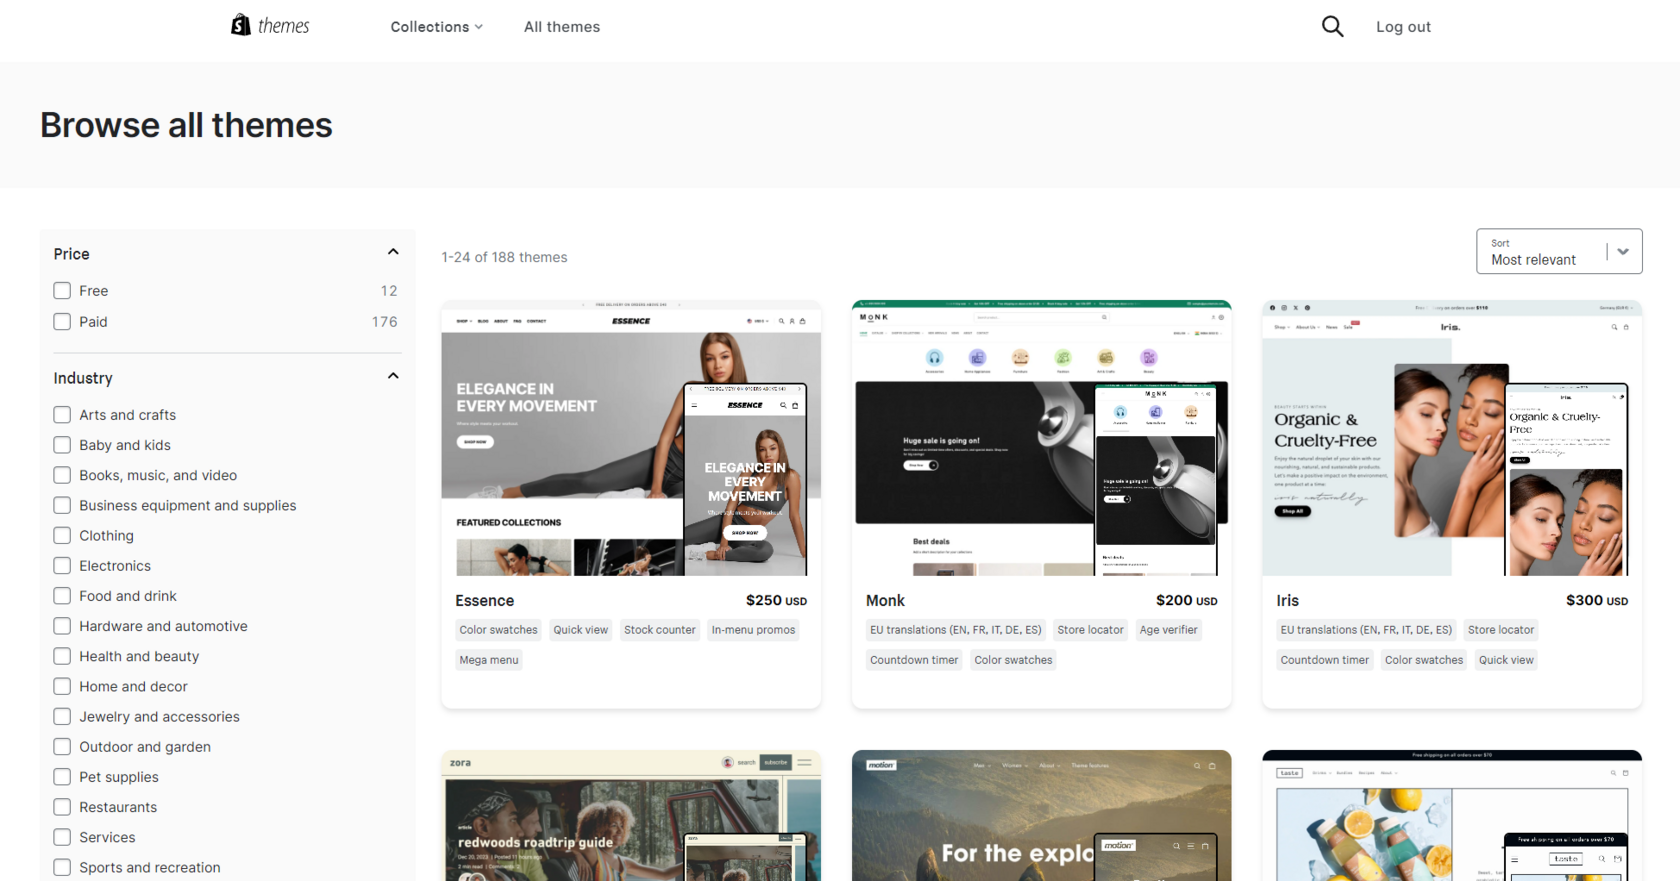This screenshot has width=1680, height=881.
Task: Open the Sort Most relevant dropdown
Action: [1559, 251]
